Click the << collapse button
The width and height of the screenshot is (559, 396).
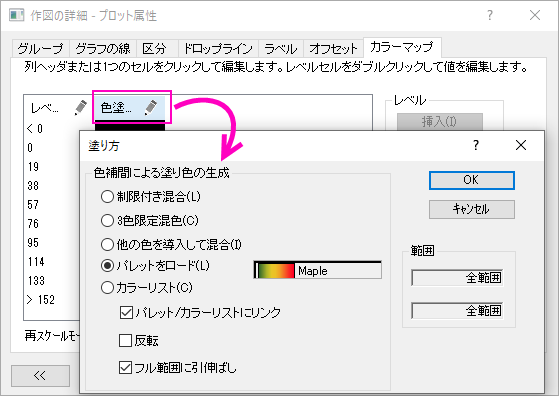[40, 375]
